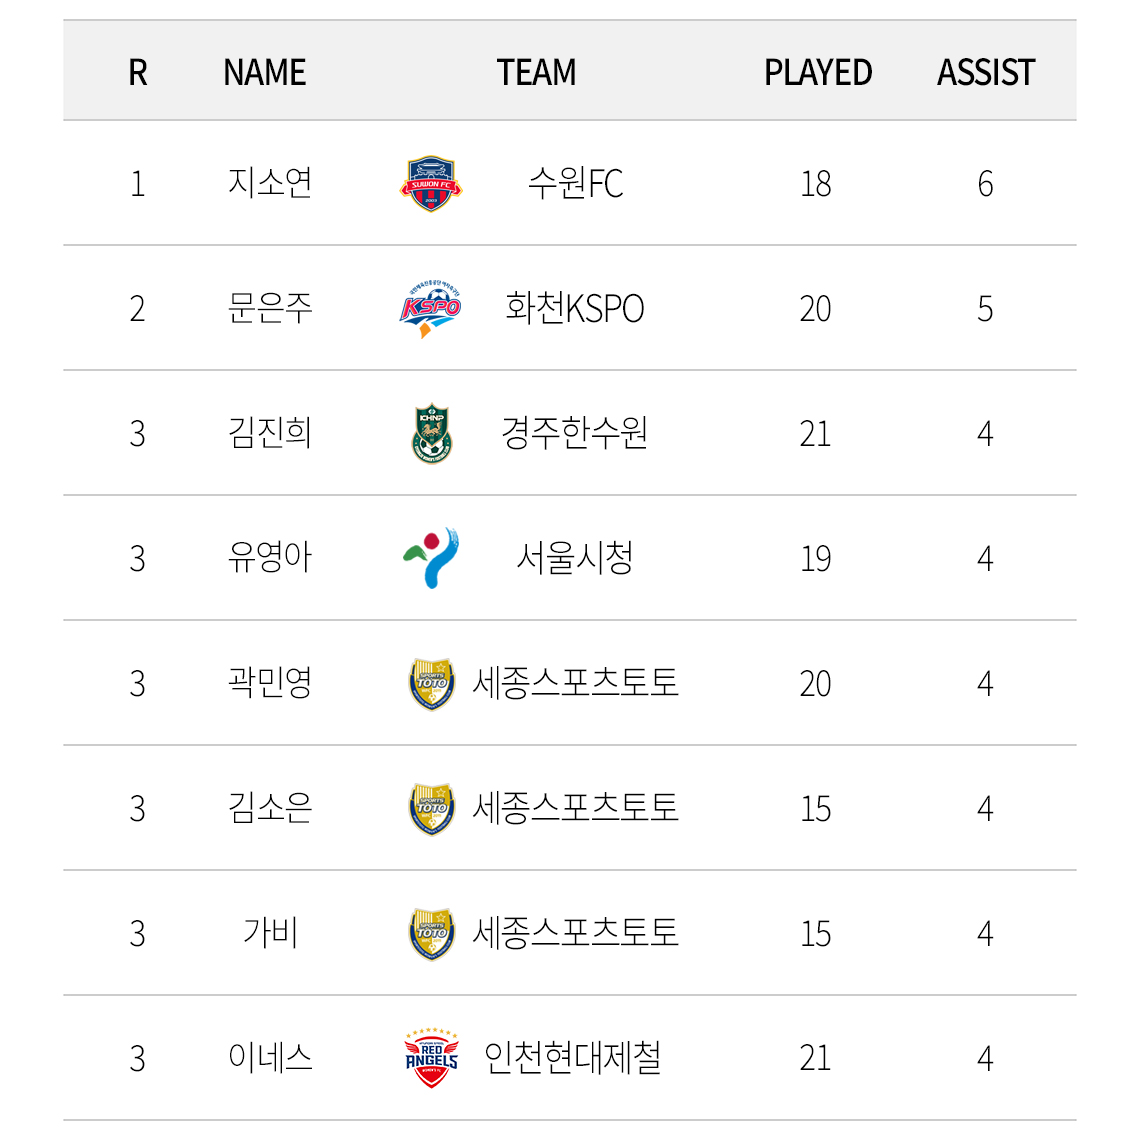The height and width of the screenshot is (1140, 1140).
Task: Click the ASSIST column header
Action: pyautogui.click(x=985, y=72)
